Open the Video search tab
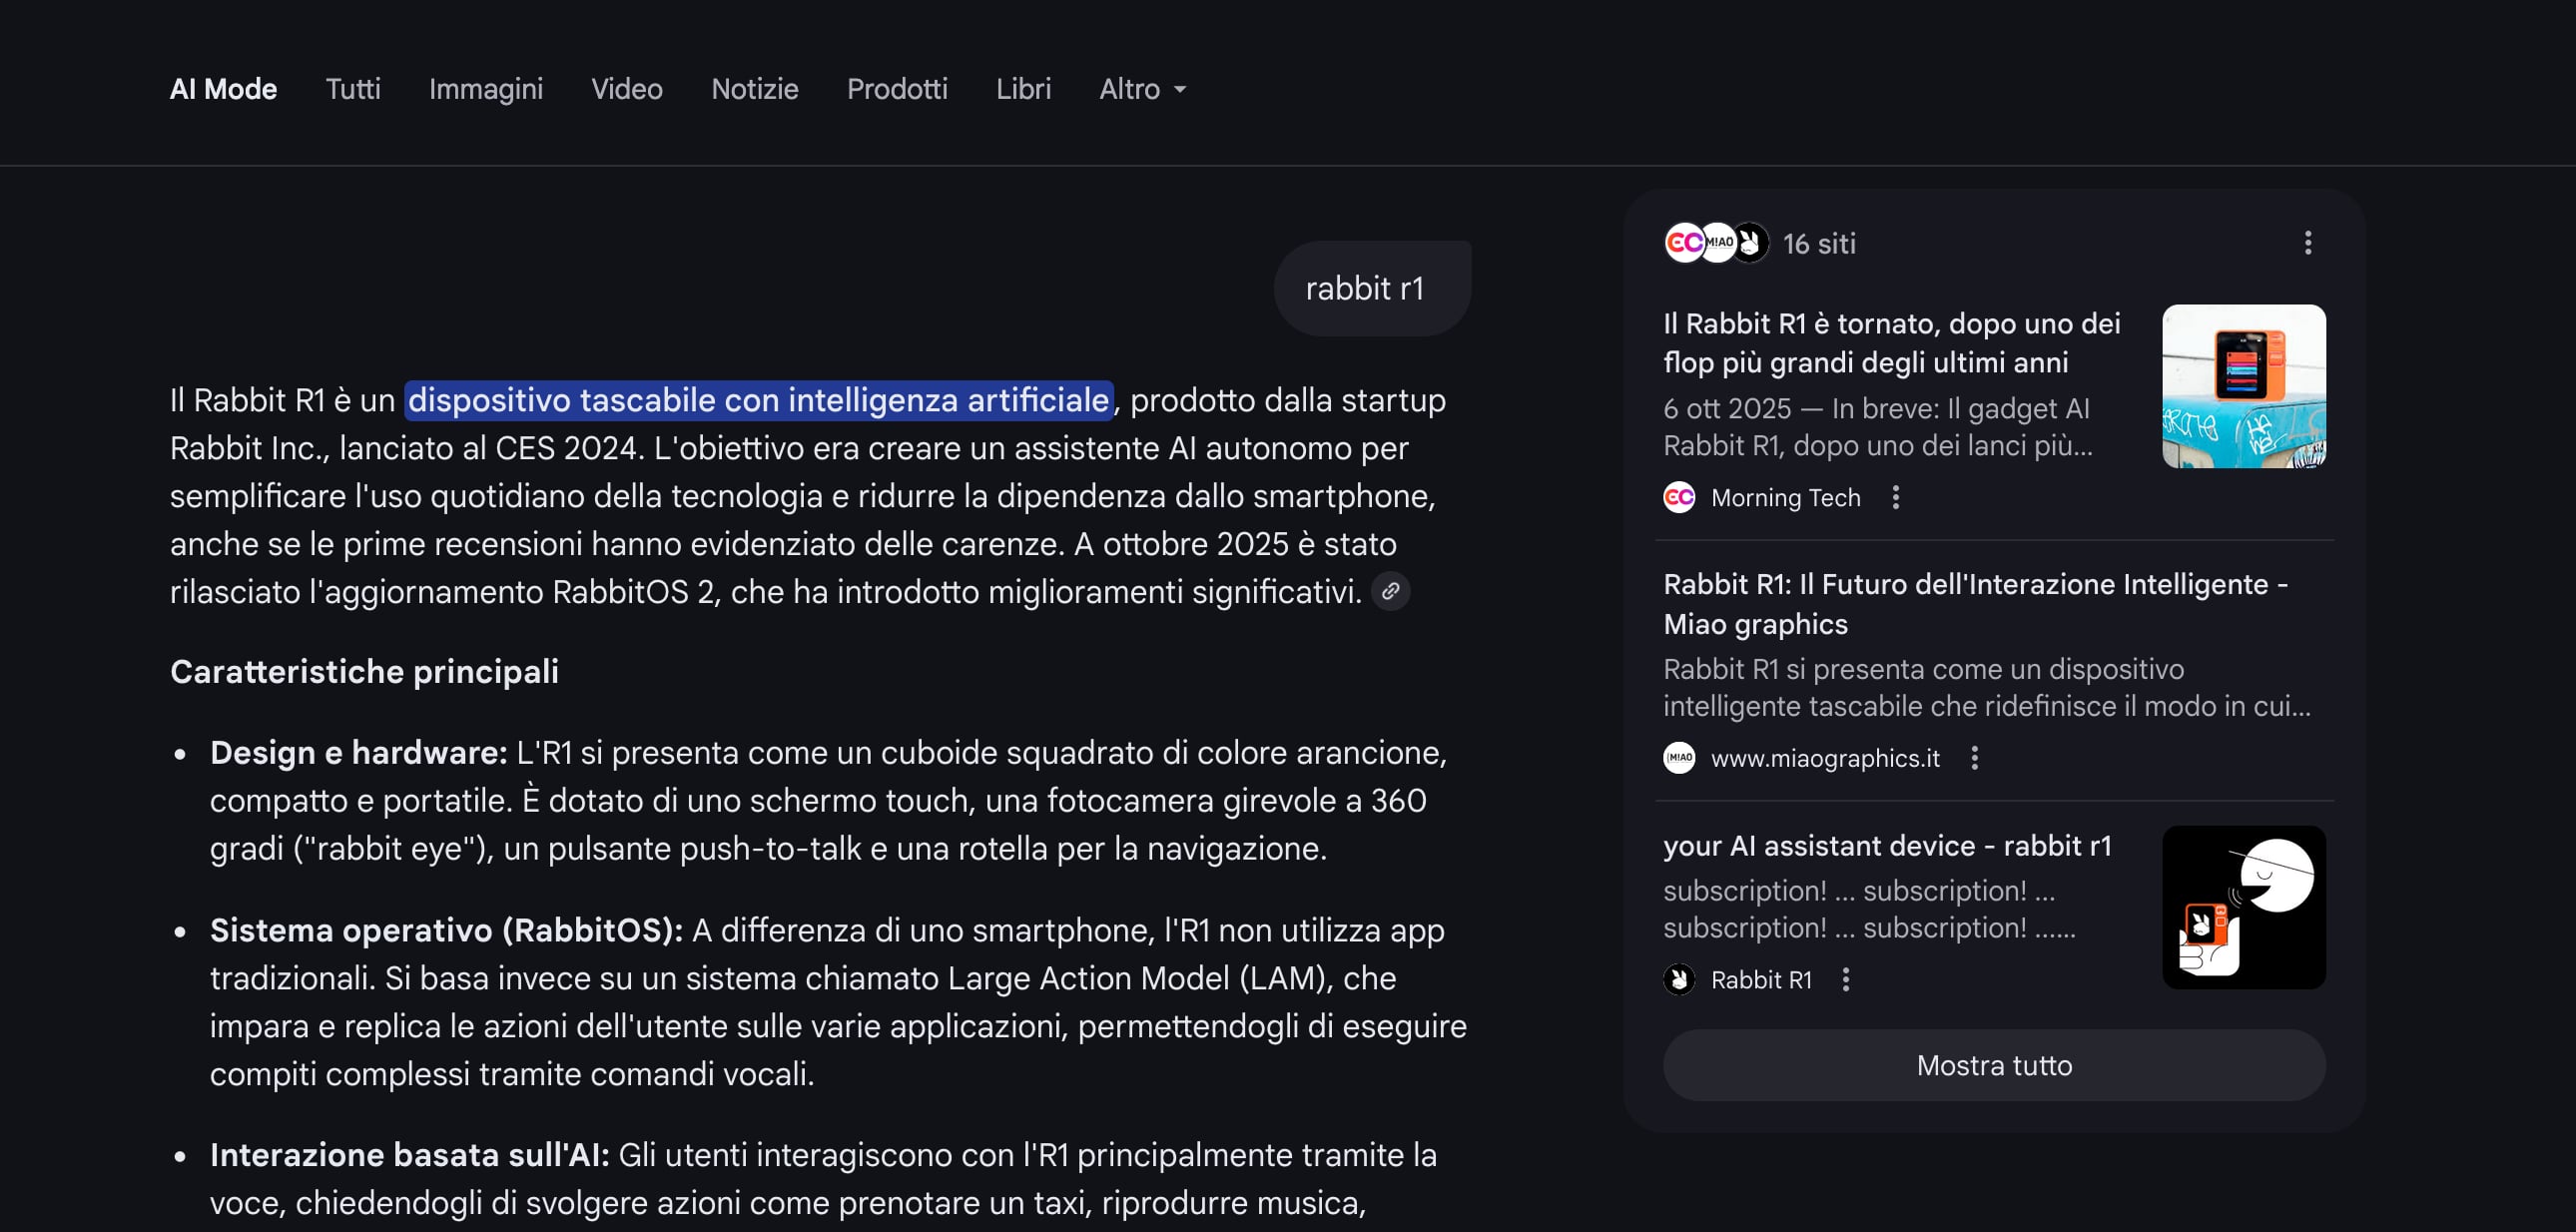2576x1232 pixels. coord(626,89)
